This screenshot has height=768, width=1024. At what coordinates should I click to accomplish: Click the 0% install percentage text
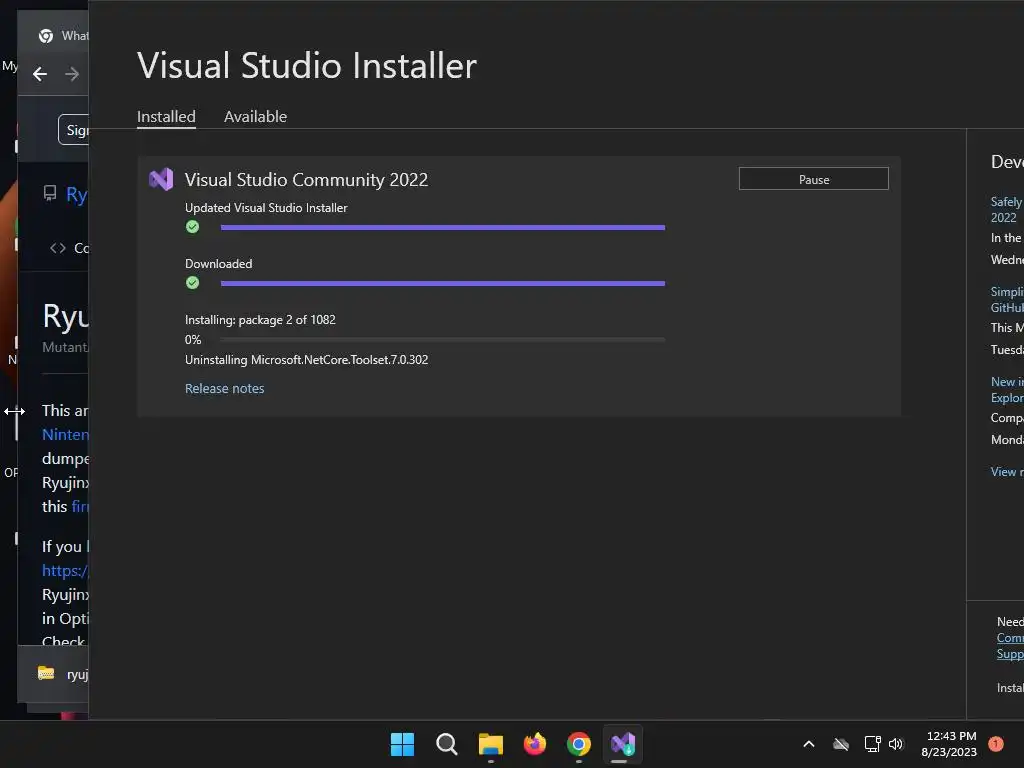point(193,340)
